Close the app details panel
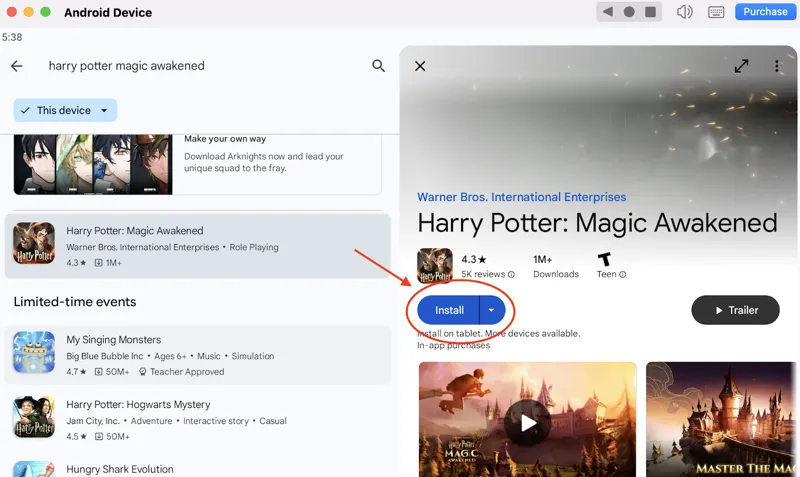Screen dimensions: 800x477 pos(420,66)
